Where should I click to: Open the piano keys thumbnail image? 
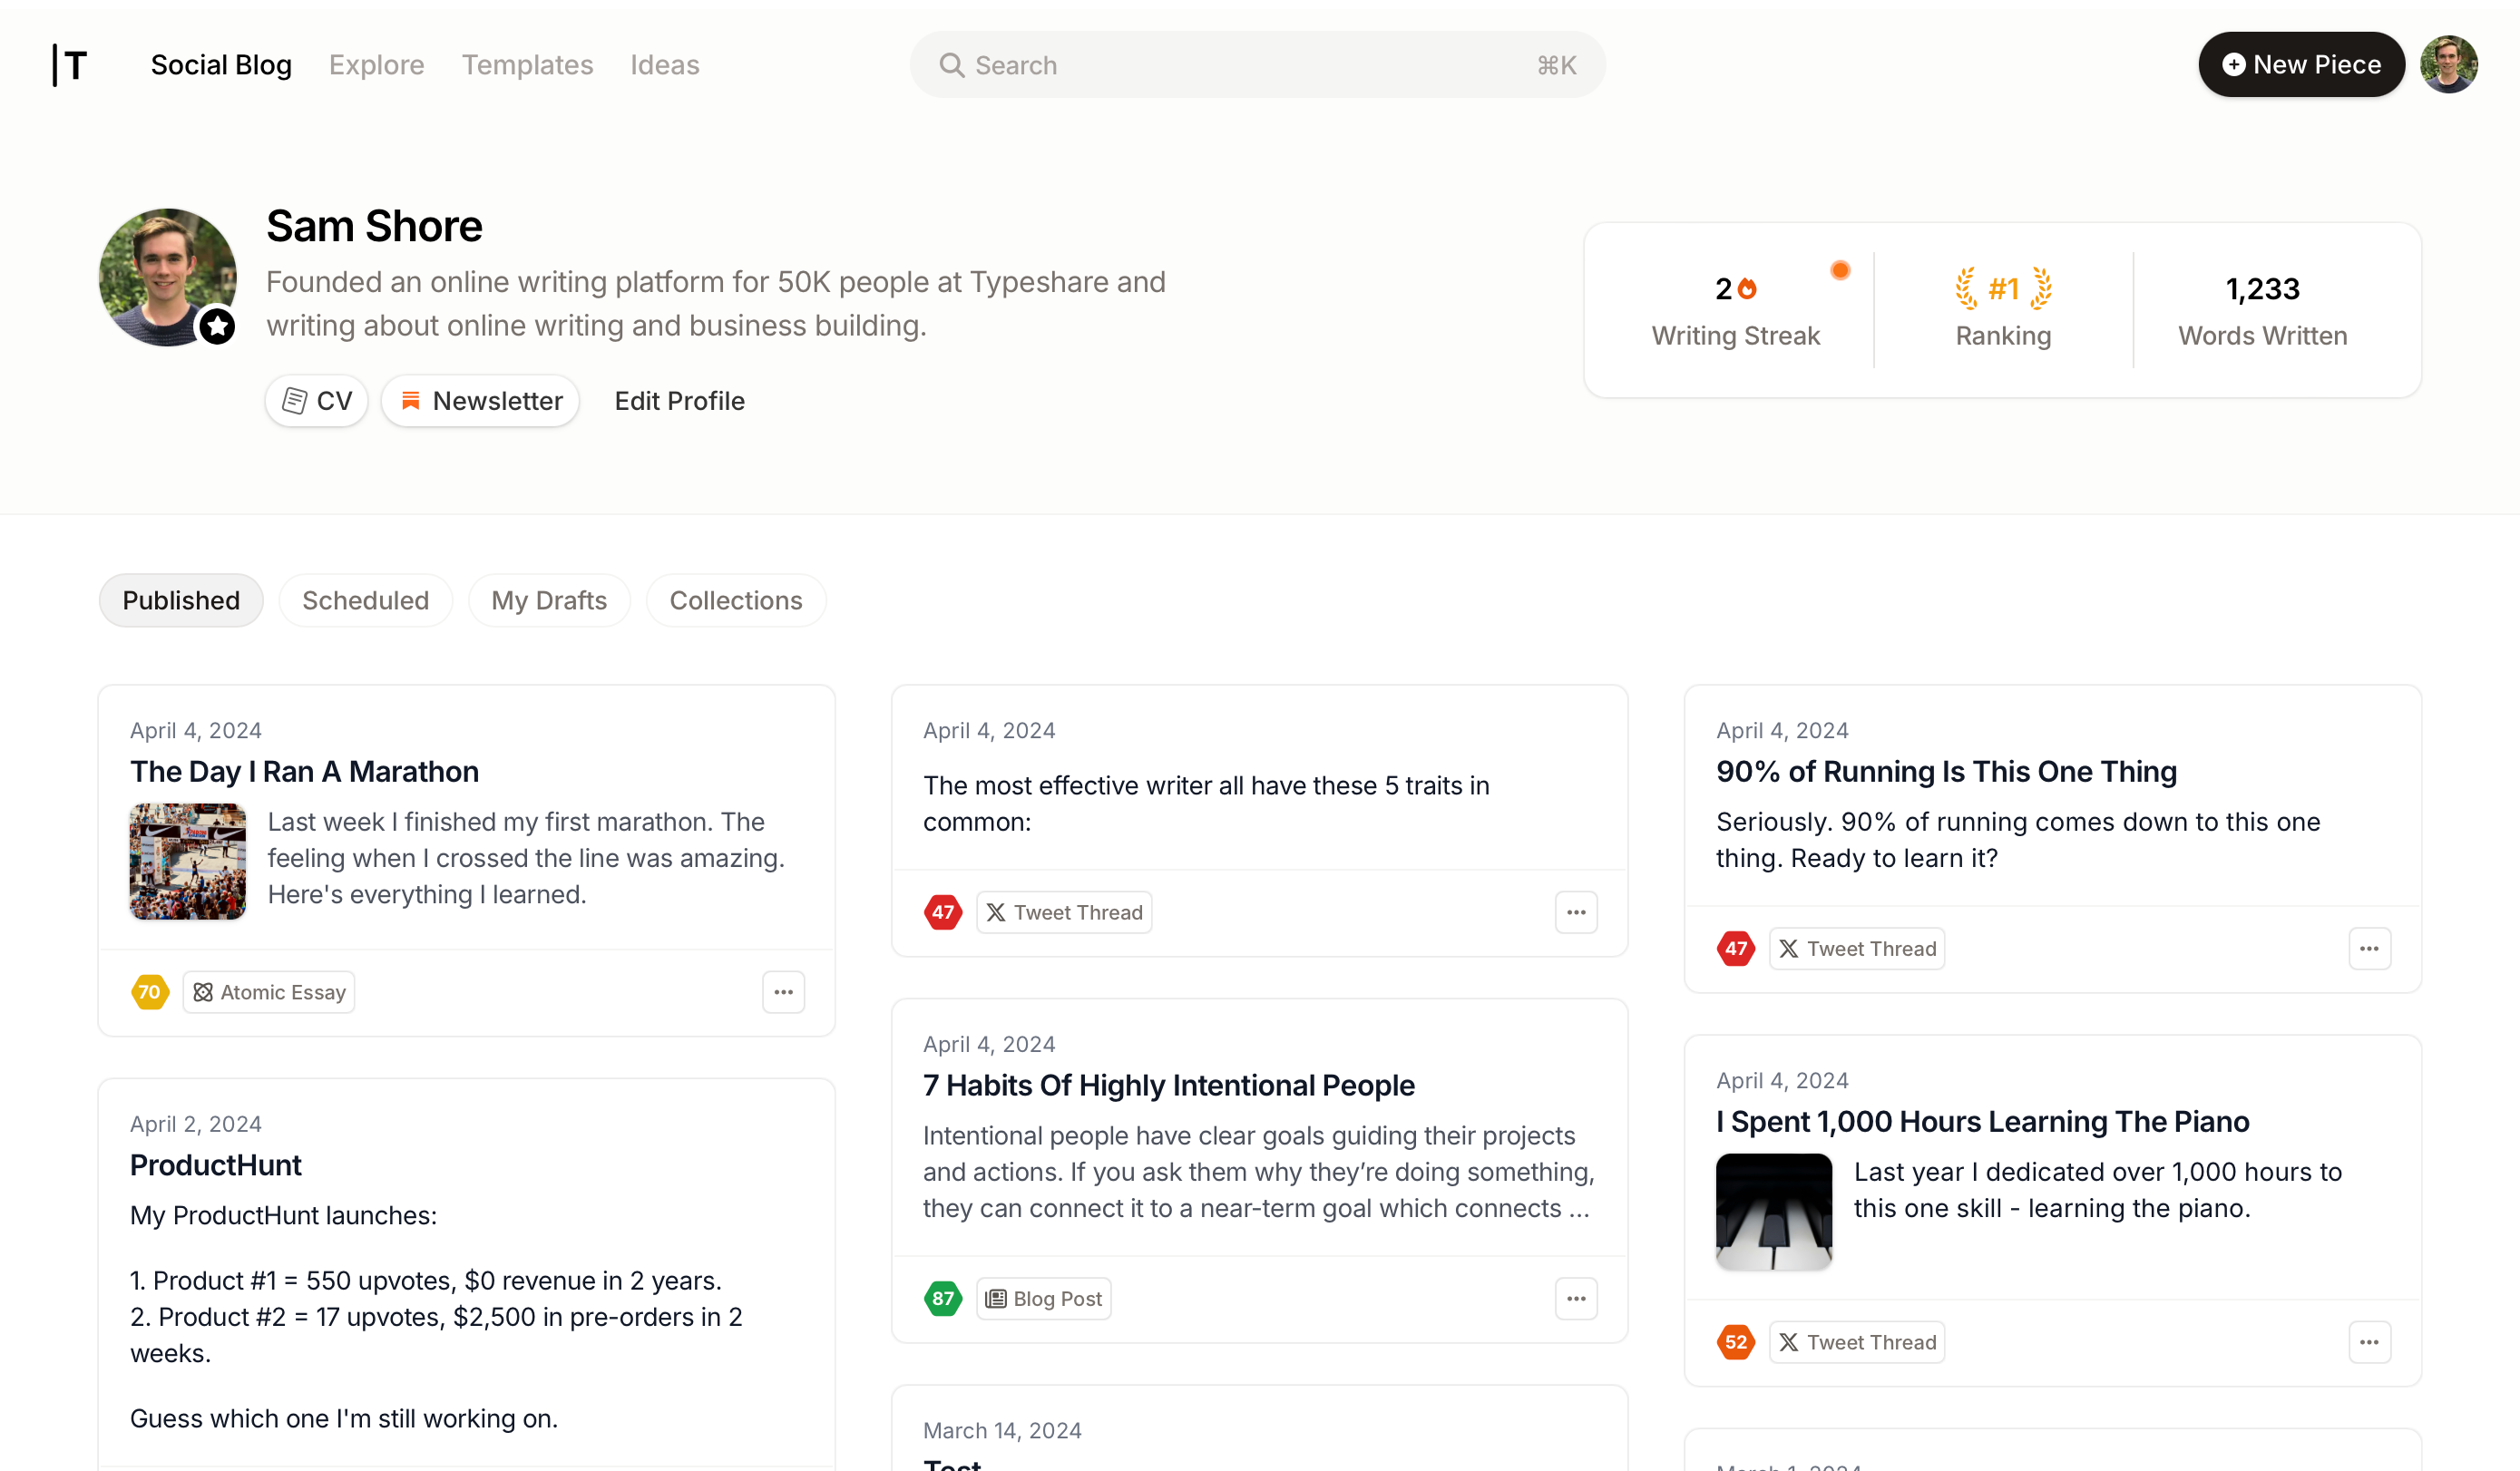(x=1773, y=1211)
